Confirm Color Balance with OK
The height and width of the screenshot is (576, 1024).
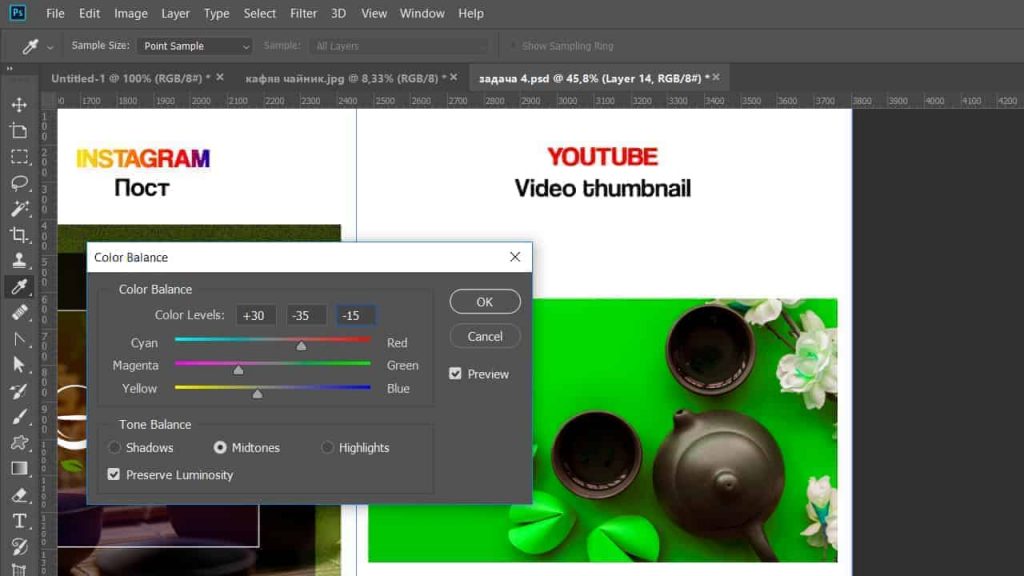point(485,302)
